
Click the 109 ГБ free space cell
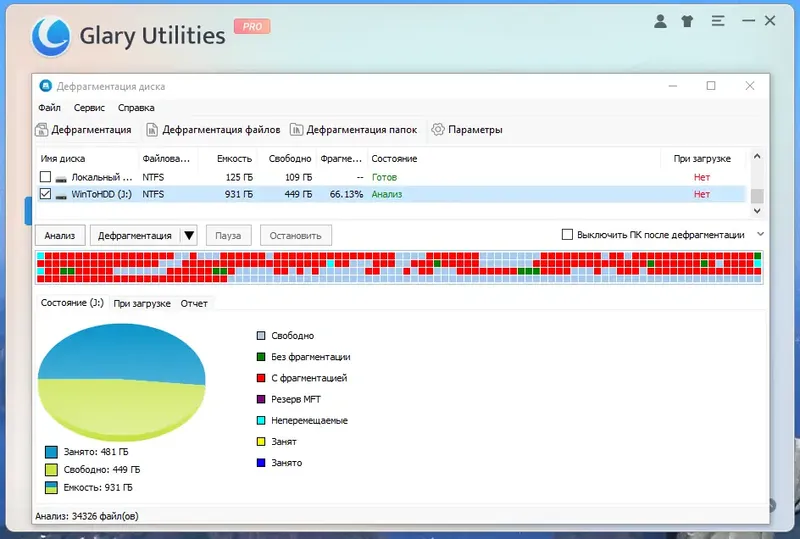pos(298,177)
